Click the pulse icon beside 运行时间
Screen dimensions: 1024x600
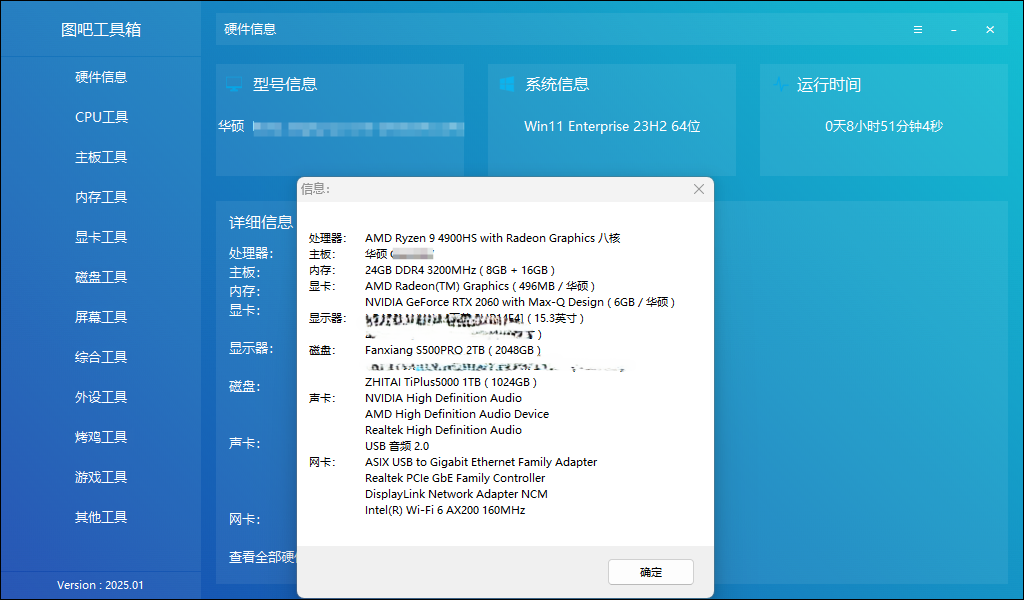(780, 84)
